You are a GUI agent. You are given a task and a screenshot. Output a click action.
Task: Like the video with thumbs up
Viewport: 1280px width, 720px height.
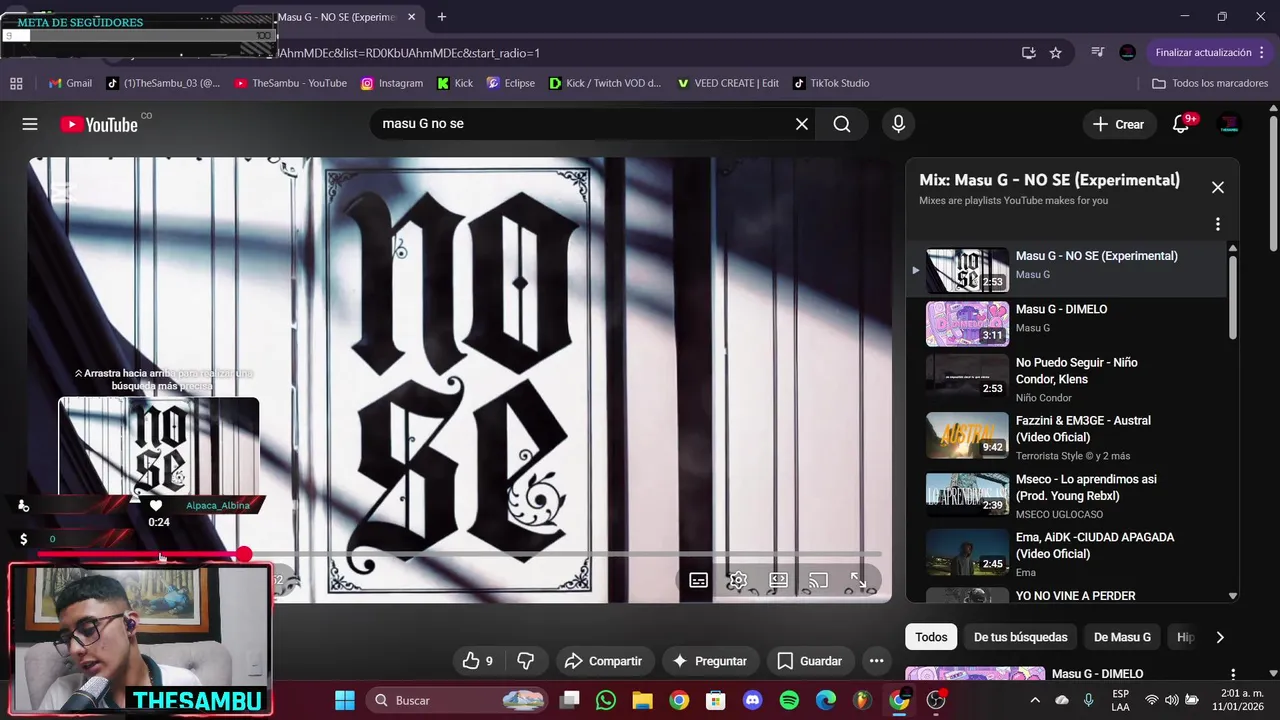[x=478, y=661]
